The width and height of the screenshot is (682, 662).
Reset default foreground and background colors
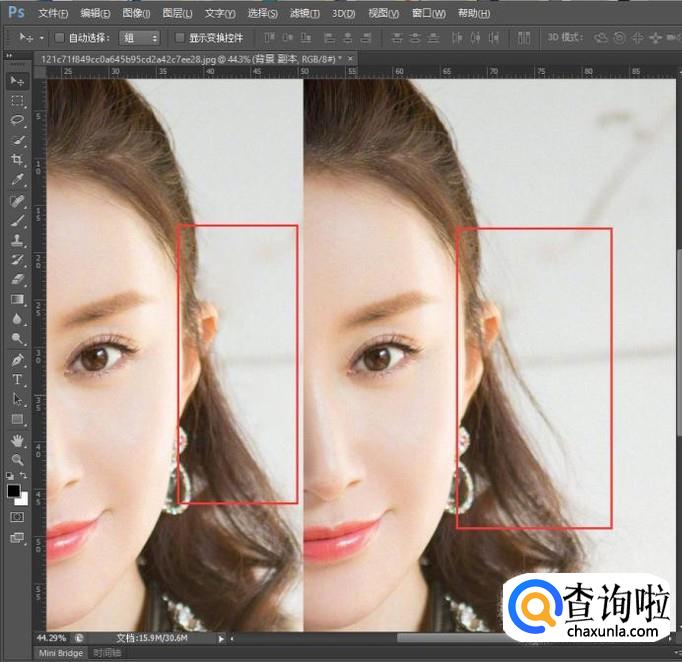pos(10,476)
